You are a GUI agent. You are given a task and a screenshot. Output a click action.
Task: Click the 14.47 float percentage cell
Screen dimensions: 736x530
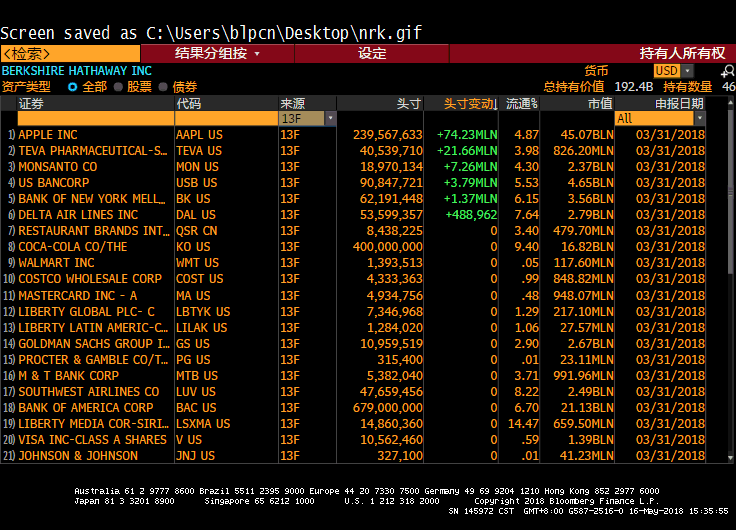tap(523, 423)
